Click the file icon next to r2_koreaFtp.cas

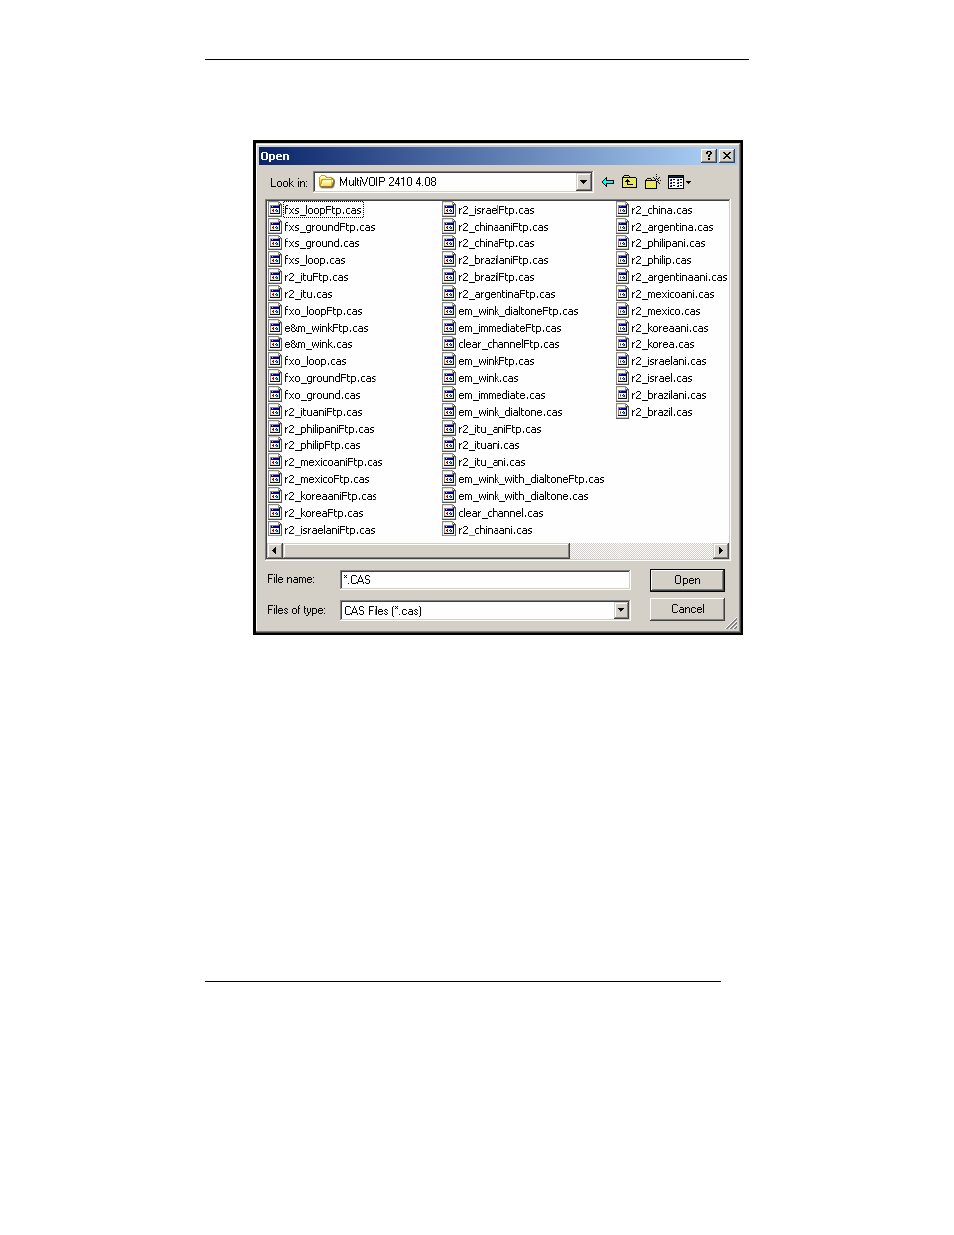(x=275, y=513)
